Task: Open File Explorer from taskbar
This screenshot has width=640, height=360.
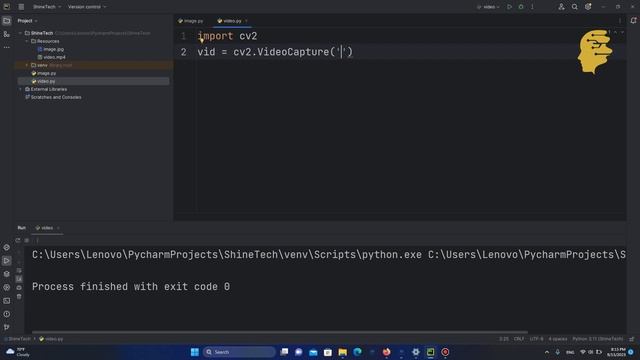Action: coord(342,352)
